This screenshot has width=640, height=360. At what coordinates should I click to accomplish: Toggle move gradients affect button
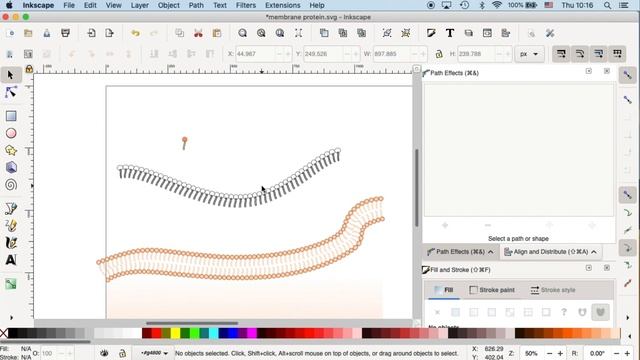pos(599,54)
